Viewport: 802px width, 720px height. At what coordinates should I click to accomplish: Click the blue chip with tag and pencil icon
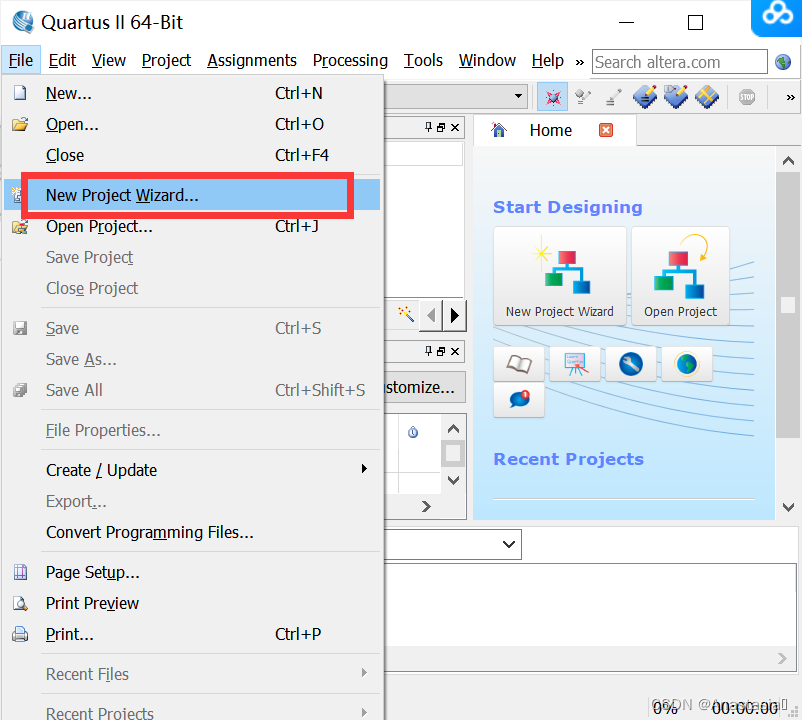[676, 97]
